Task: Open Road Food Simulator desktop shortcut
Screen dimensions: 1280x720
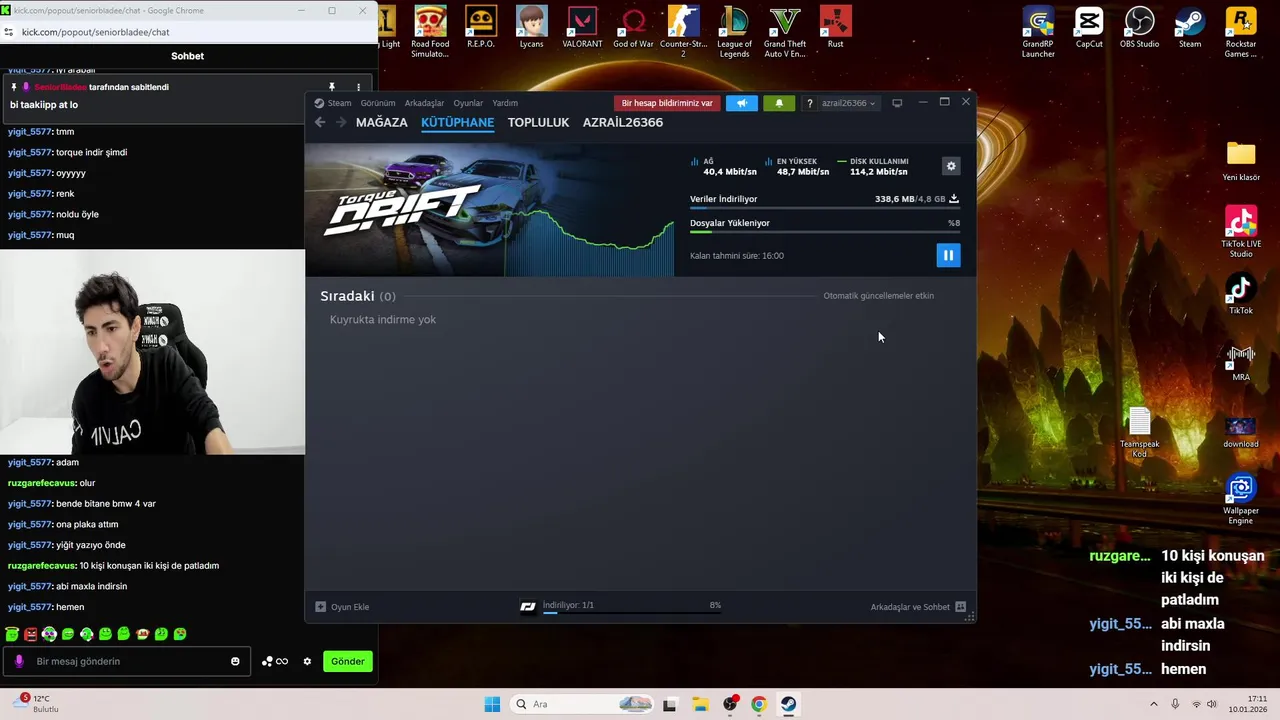Action: point(430,30)
